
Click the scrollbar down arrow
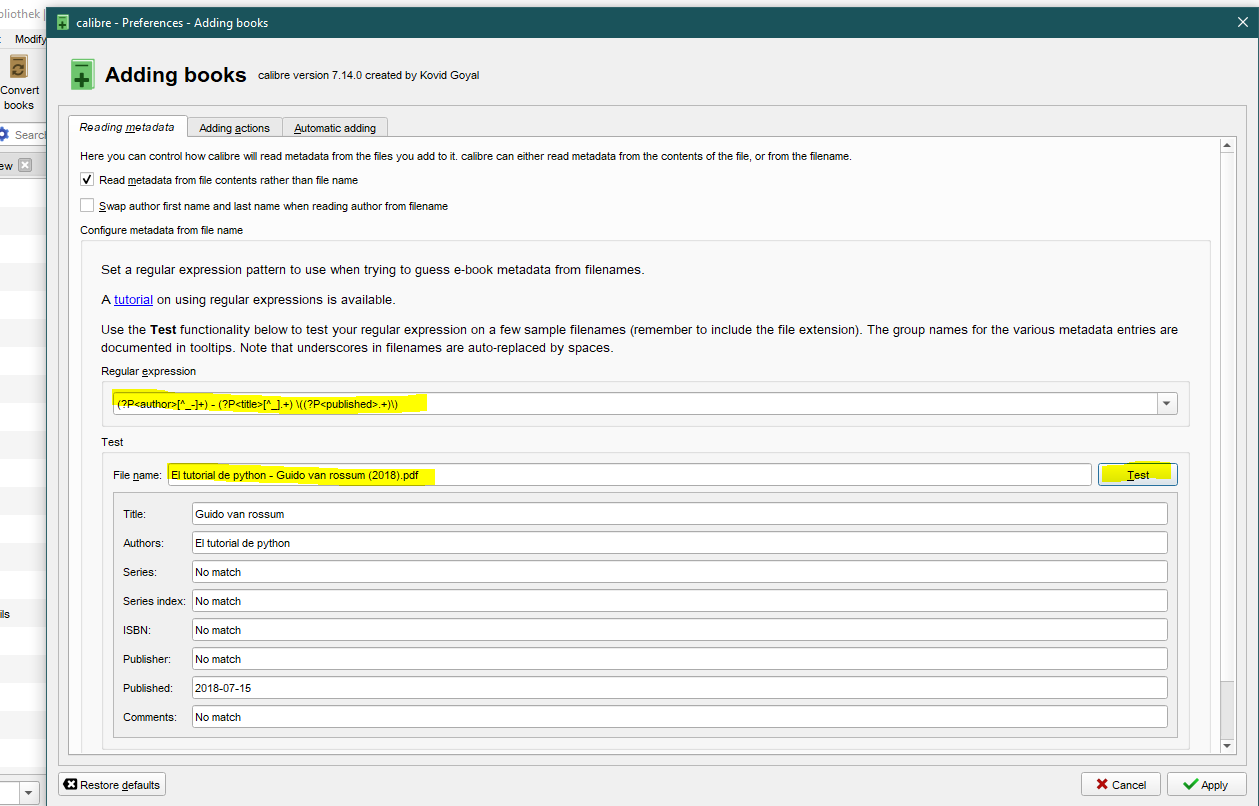pyautogui.click(x=1229, y=746)
